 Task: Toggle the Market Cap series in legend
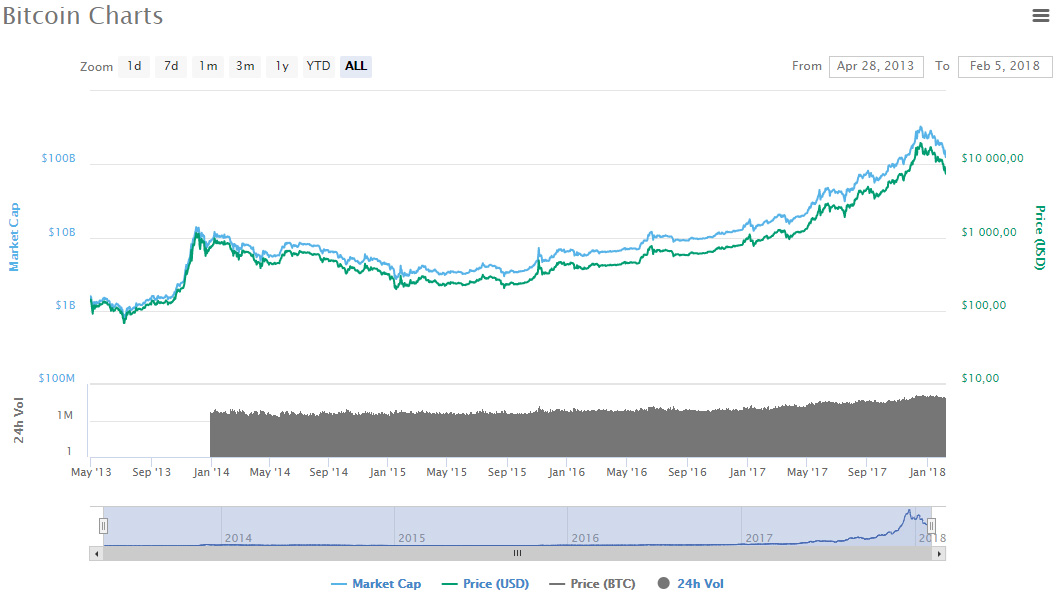point(376,584)
